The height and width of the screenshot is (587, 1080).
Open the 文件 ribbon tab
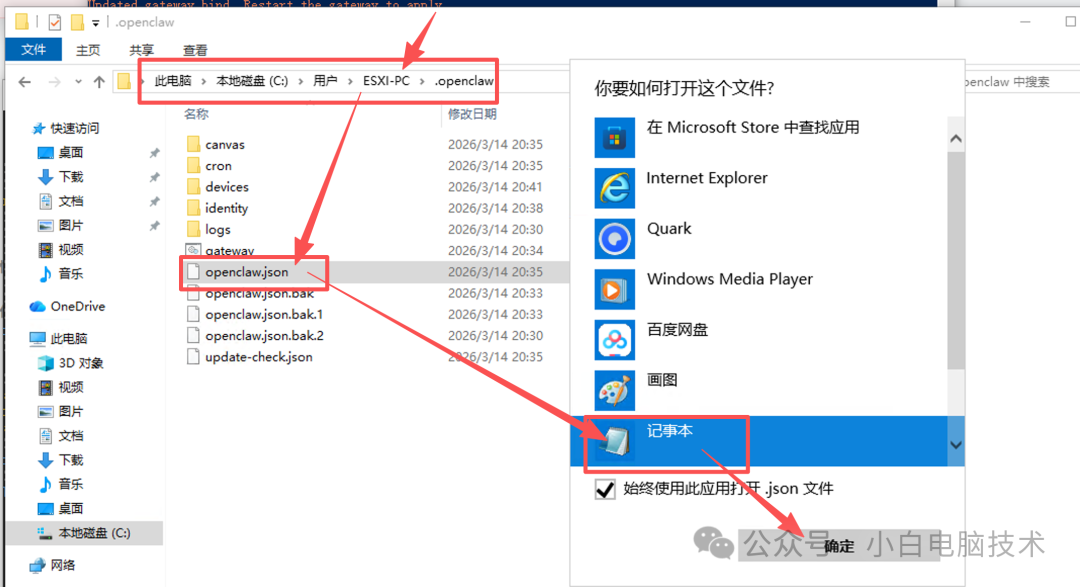click(x=33, y=50)
